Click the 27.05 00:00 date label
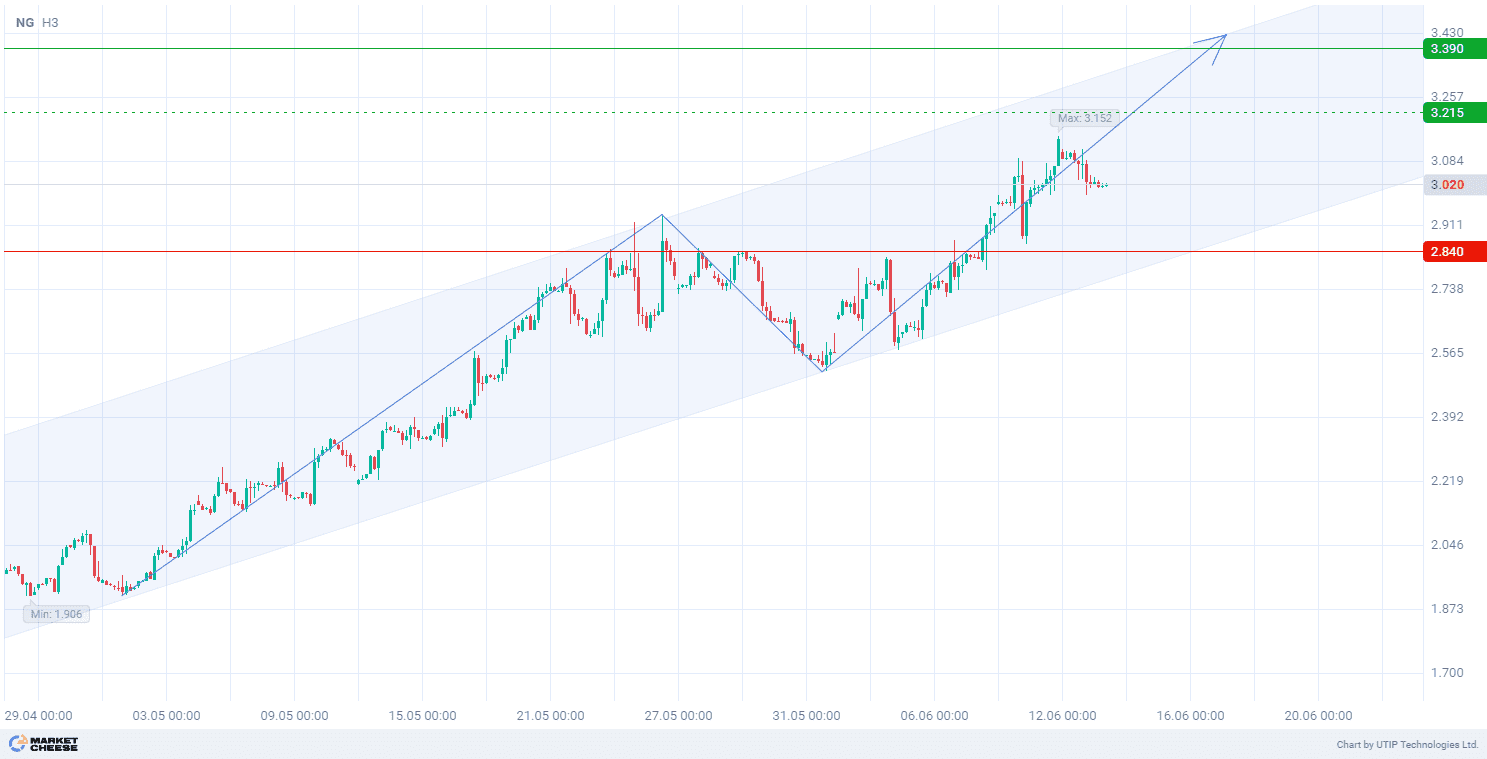Screen dimensions: 1487x759 (x=678, y=716)
